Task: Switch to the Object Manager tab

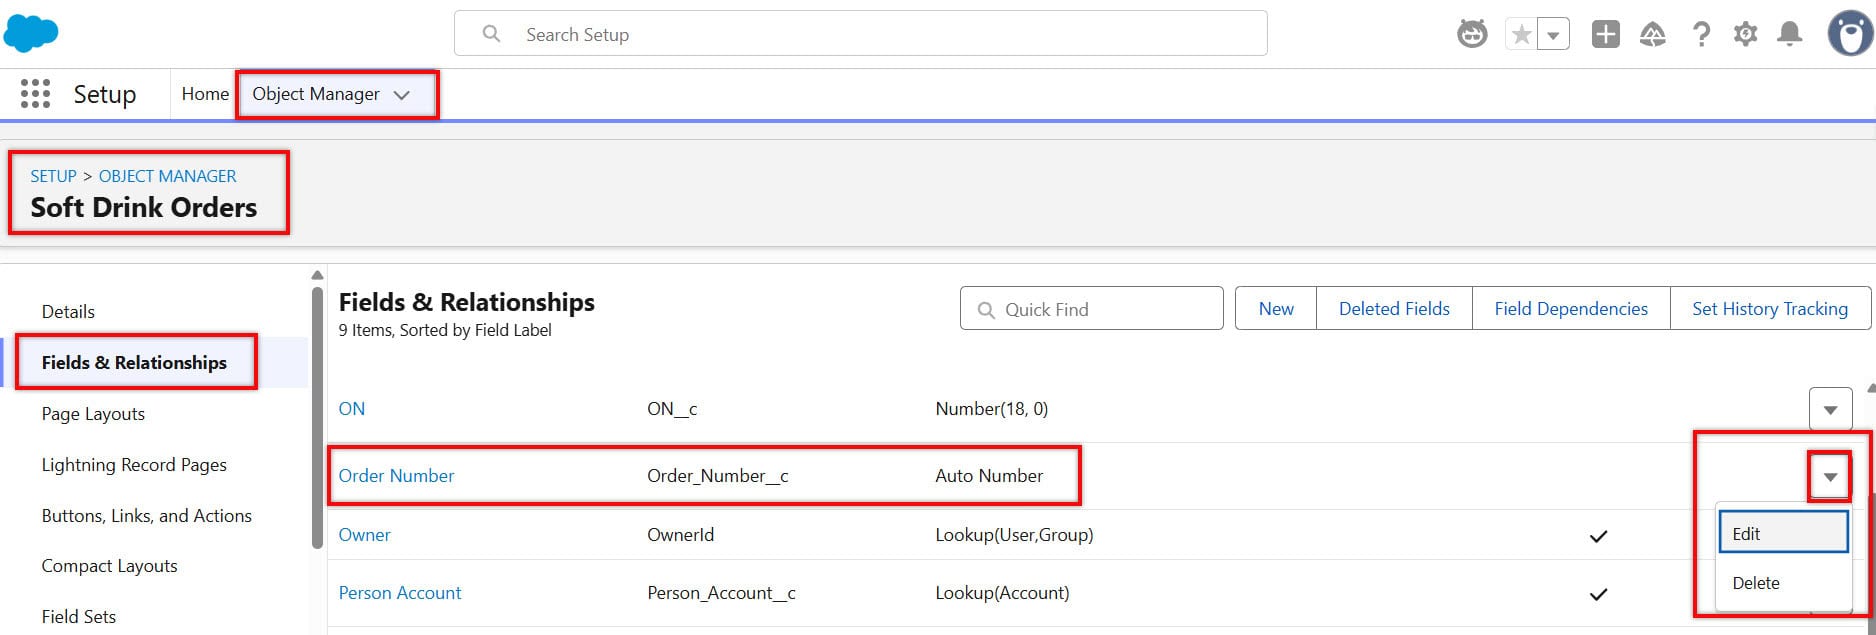Action: [316, 94]
